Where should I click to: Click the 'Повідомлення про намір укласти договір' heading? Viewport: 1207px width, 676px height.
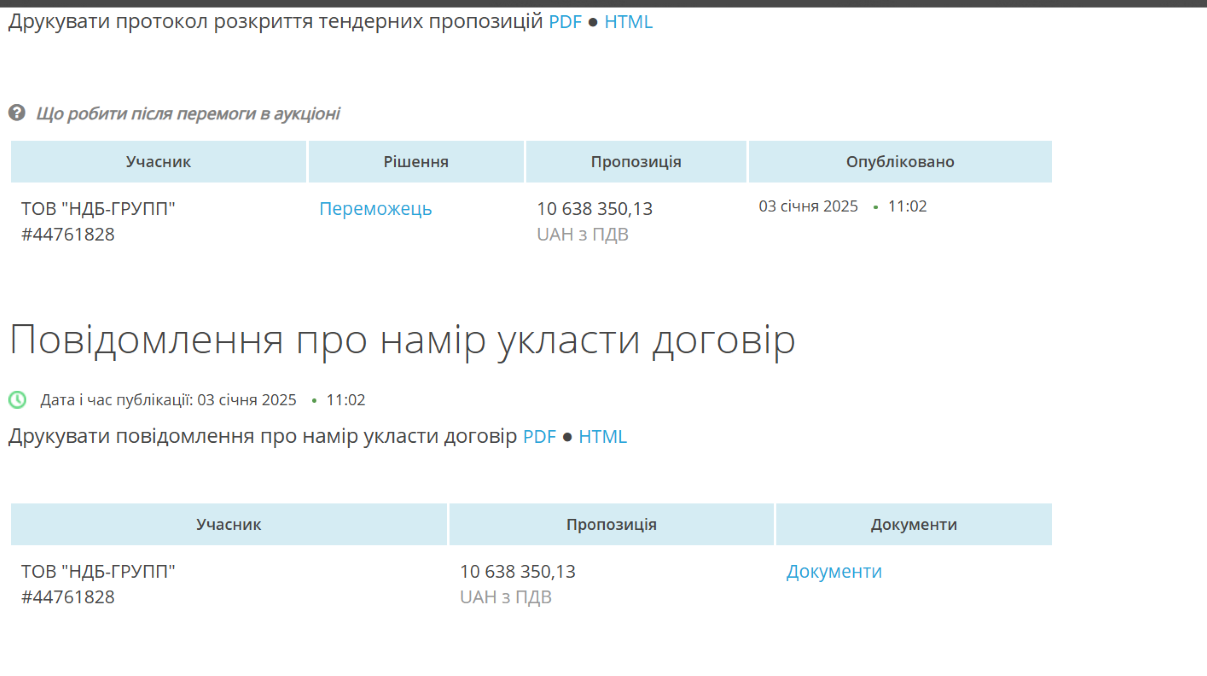[x=402, y=340]
